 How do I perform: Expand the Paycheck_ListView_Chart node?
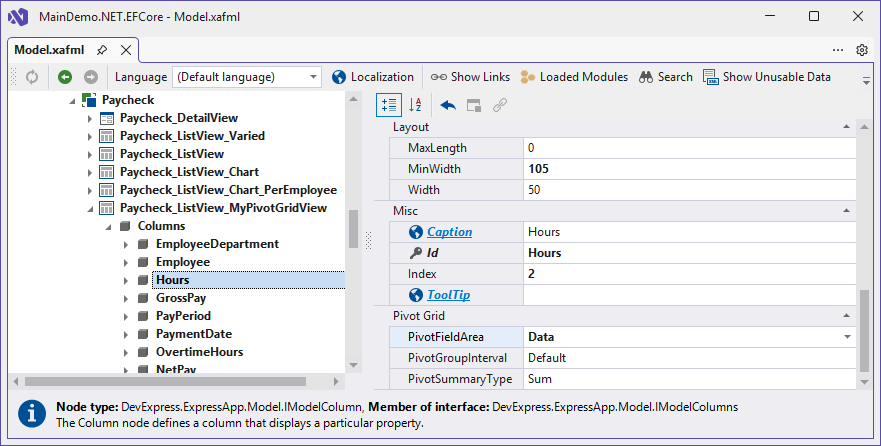pyautogui.click(x=90, y=172)
